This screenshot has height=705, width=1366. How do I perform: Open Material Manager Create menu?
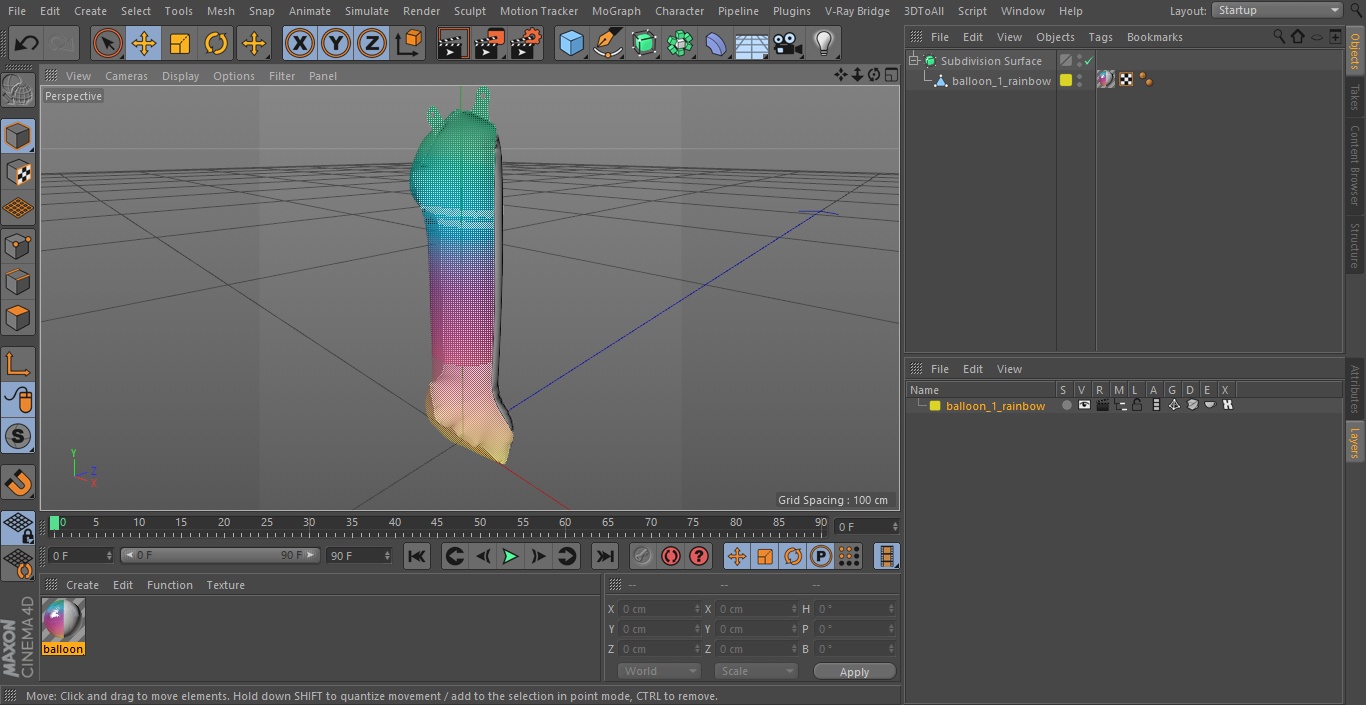point(82,585)
